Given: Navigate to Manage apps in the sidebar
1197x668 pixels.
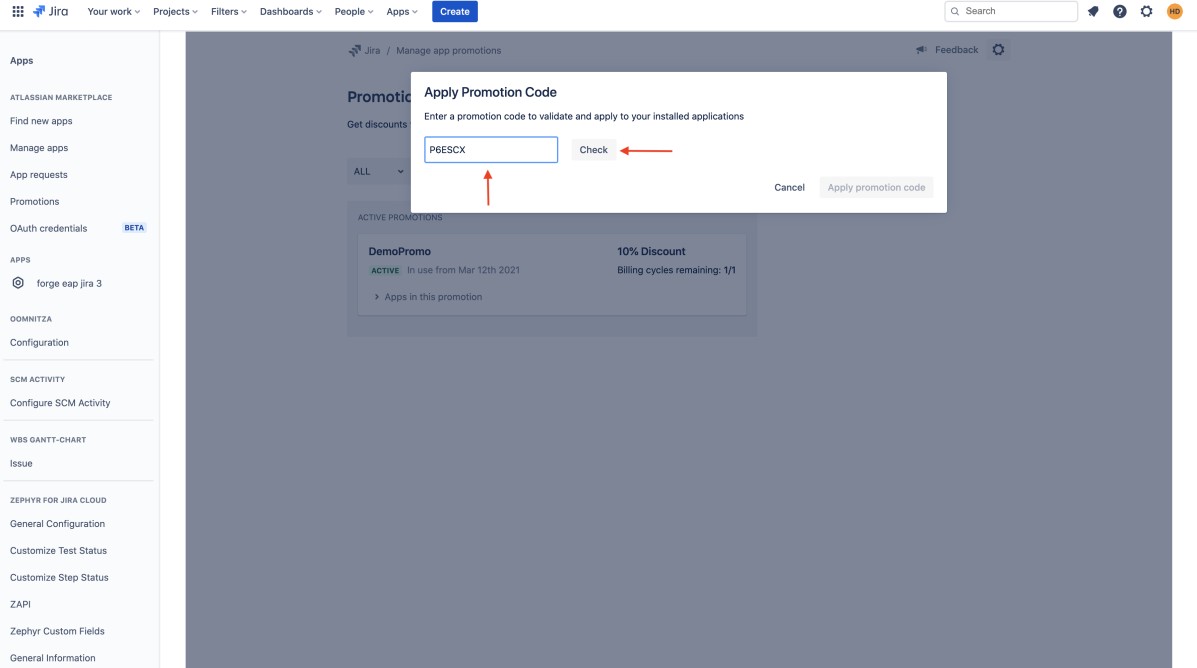Looking at the screenshot, I should 38,147.
